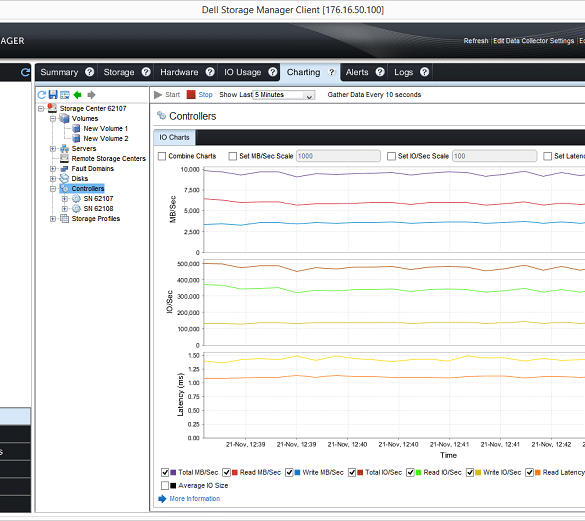
Task: Enable the Combine Charts checkbox
Action: [162, 156]
